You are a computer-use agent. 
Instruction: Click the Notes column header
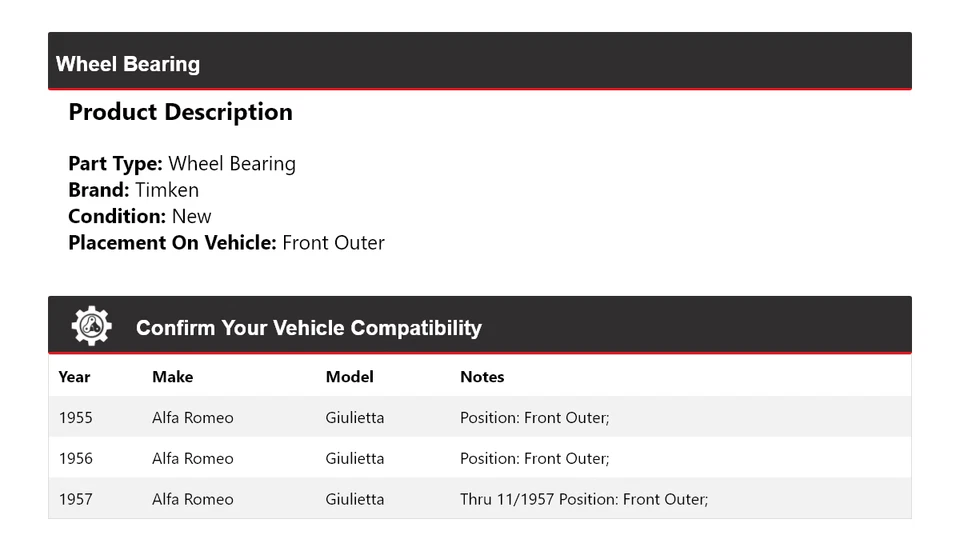coord(482,377)
